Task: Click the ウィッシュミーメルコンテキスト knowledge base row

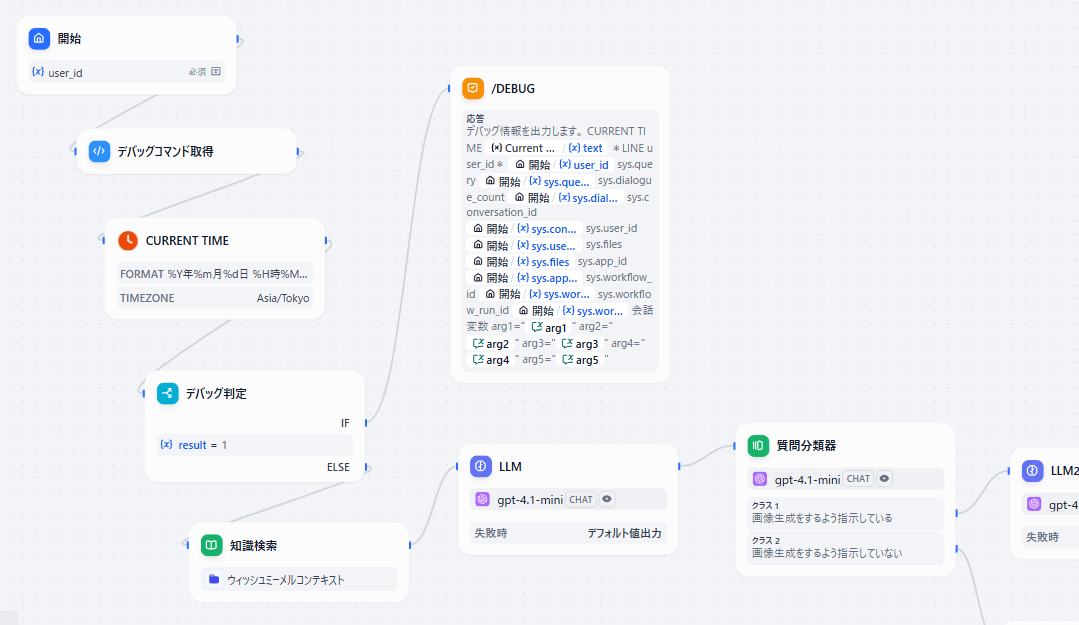Action: point(299,580)
